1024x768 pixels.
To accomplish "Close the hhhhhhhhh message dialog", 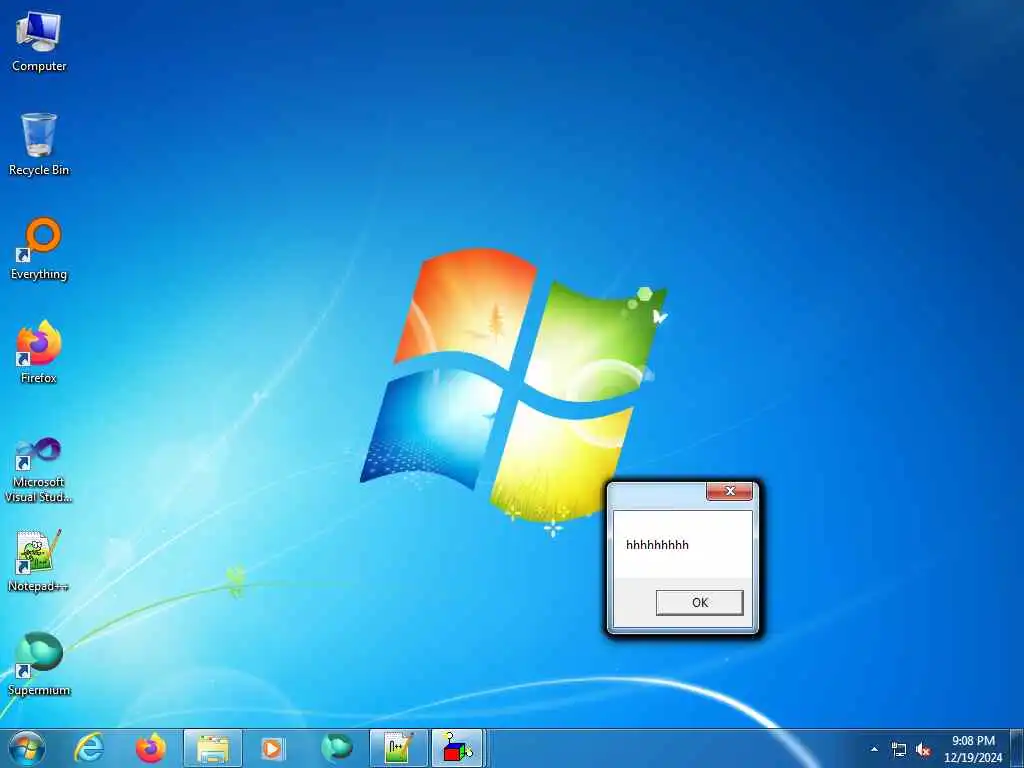I will pyautogui.click(x=729, y=491).
